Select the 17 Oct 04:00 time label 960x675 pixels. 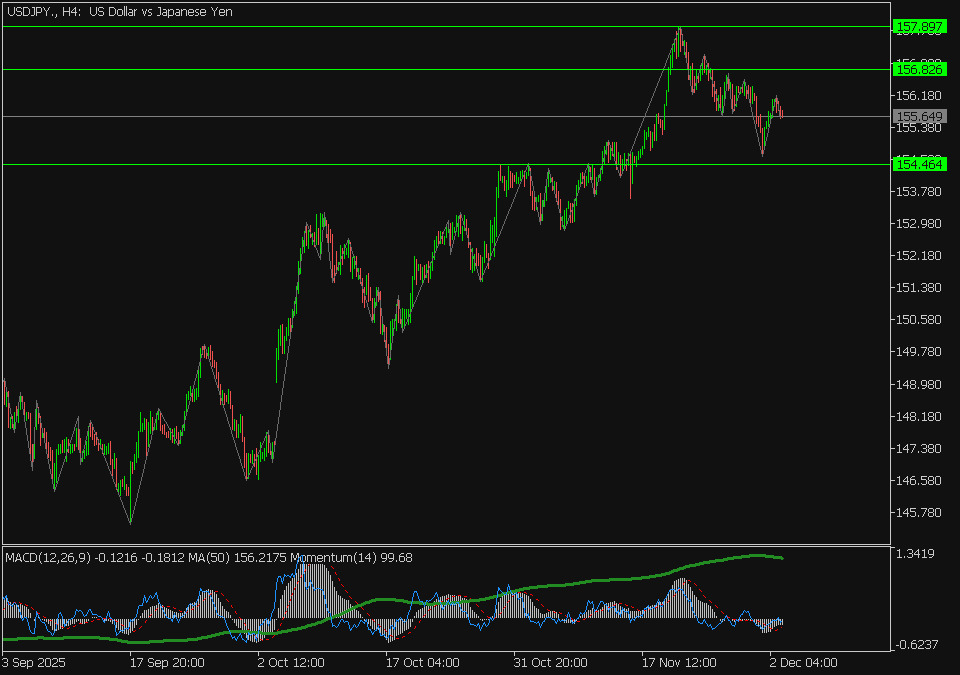click(x=423, y=662)
